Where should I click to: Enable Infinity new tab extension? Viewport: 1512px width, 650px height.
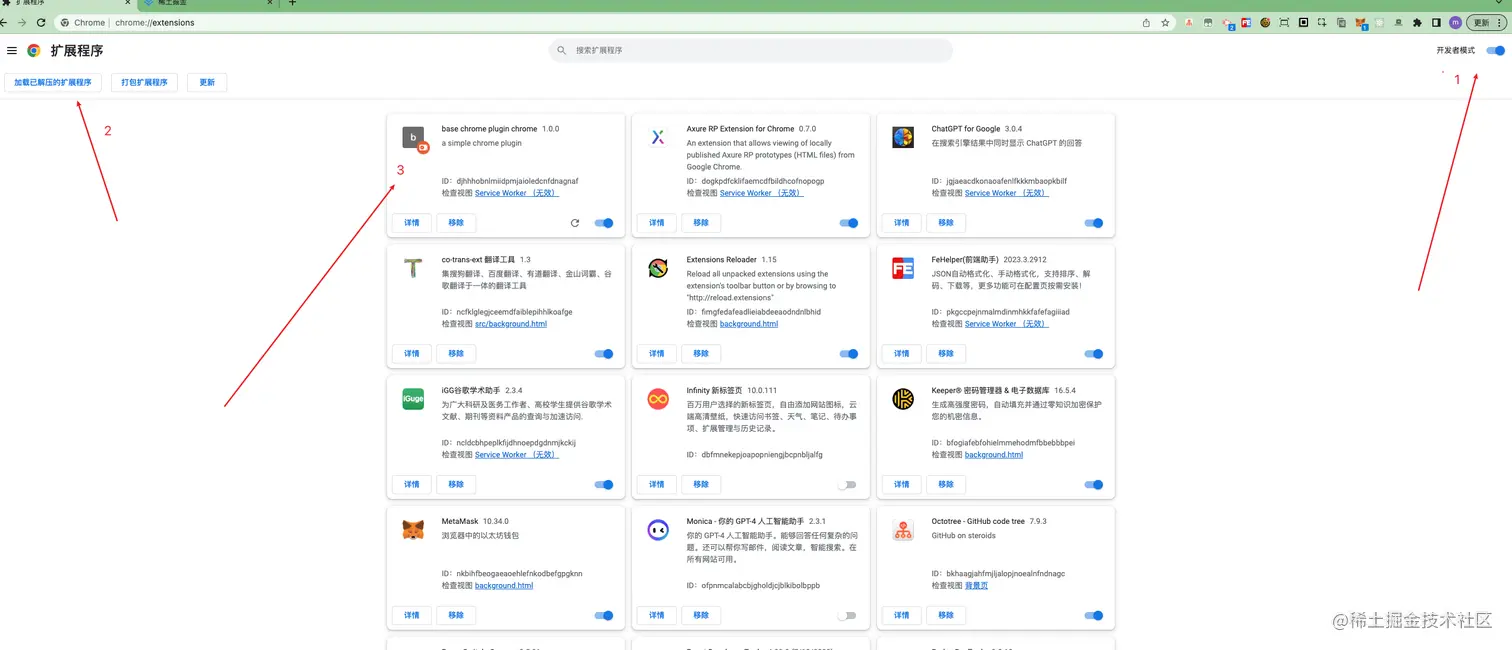(847, 485)
